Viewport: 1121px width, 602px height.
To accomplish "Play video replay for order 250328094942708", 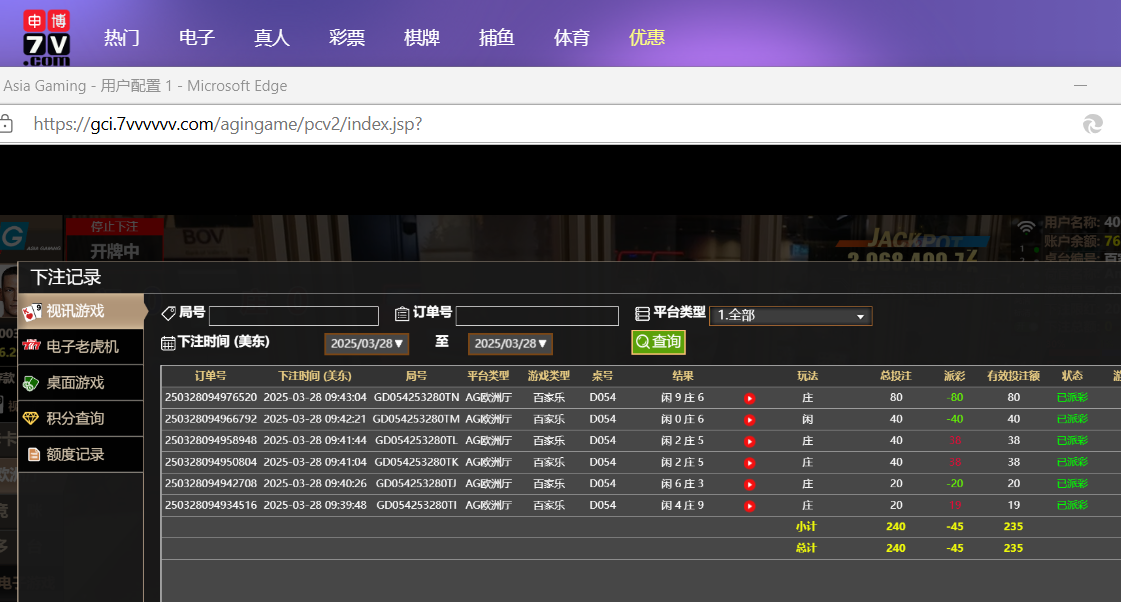I will pyautogui.click(x=749, y=484).
